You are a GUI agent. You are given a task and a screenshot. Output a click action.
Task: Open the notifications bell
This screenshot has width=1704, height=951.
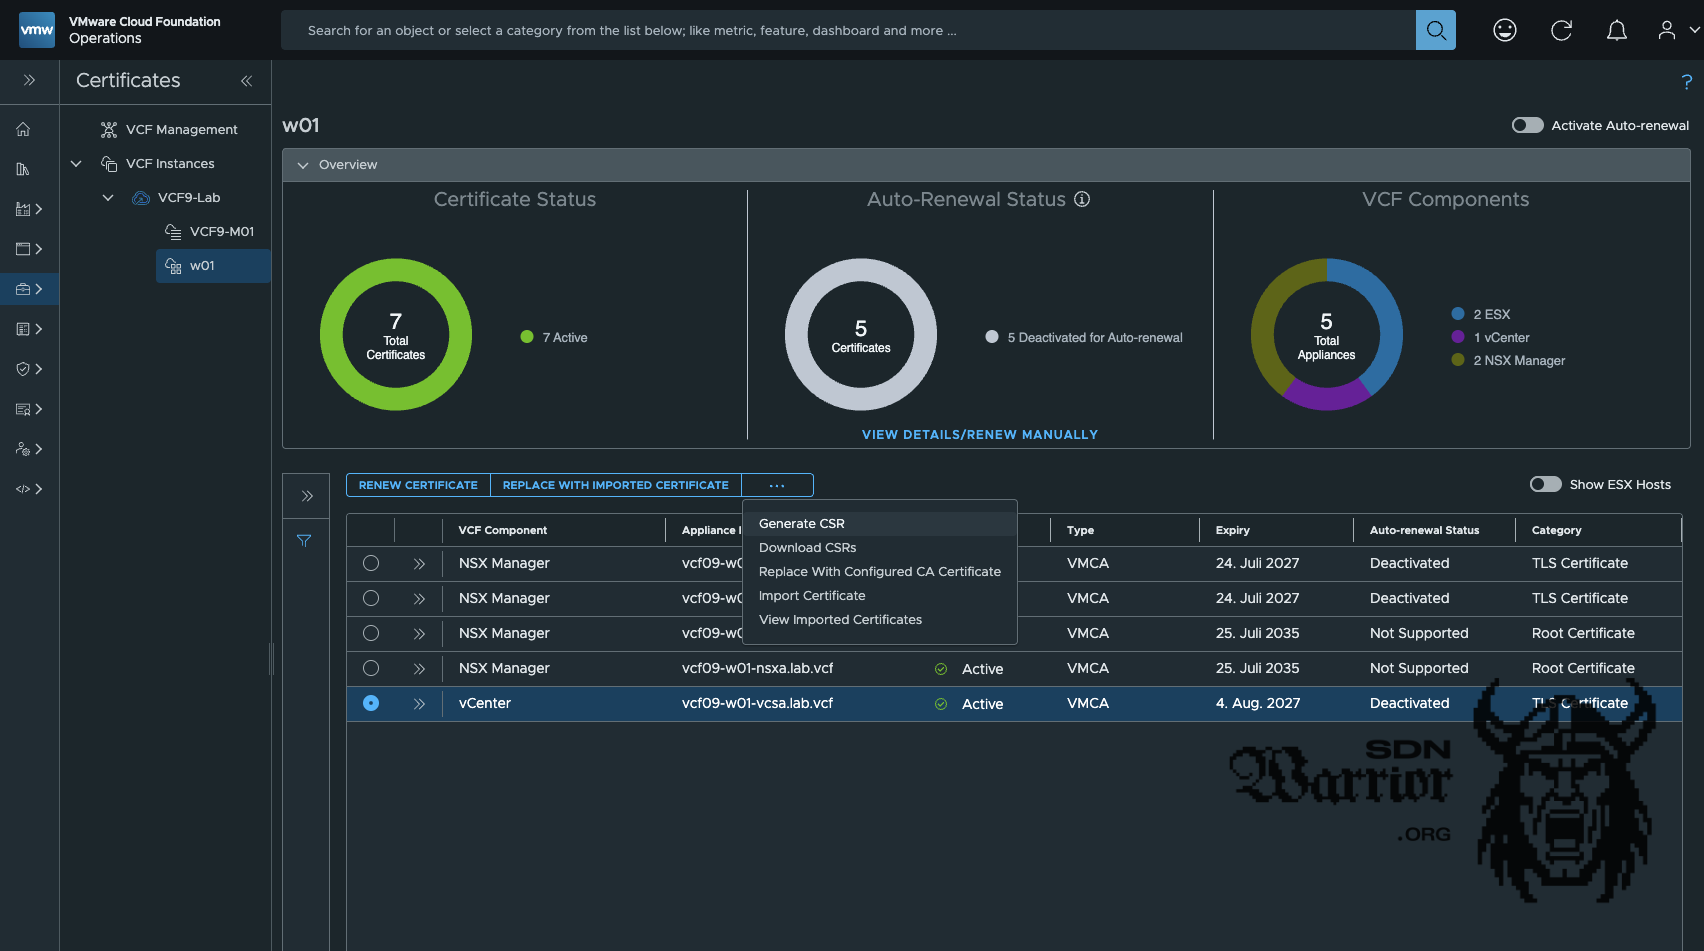click(1616, 30)
